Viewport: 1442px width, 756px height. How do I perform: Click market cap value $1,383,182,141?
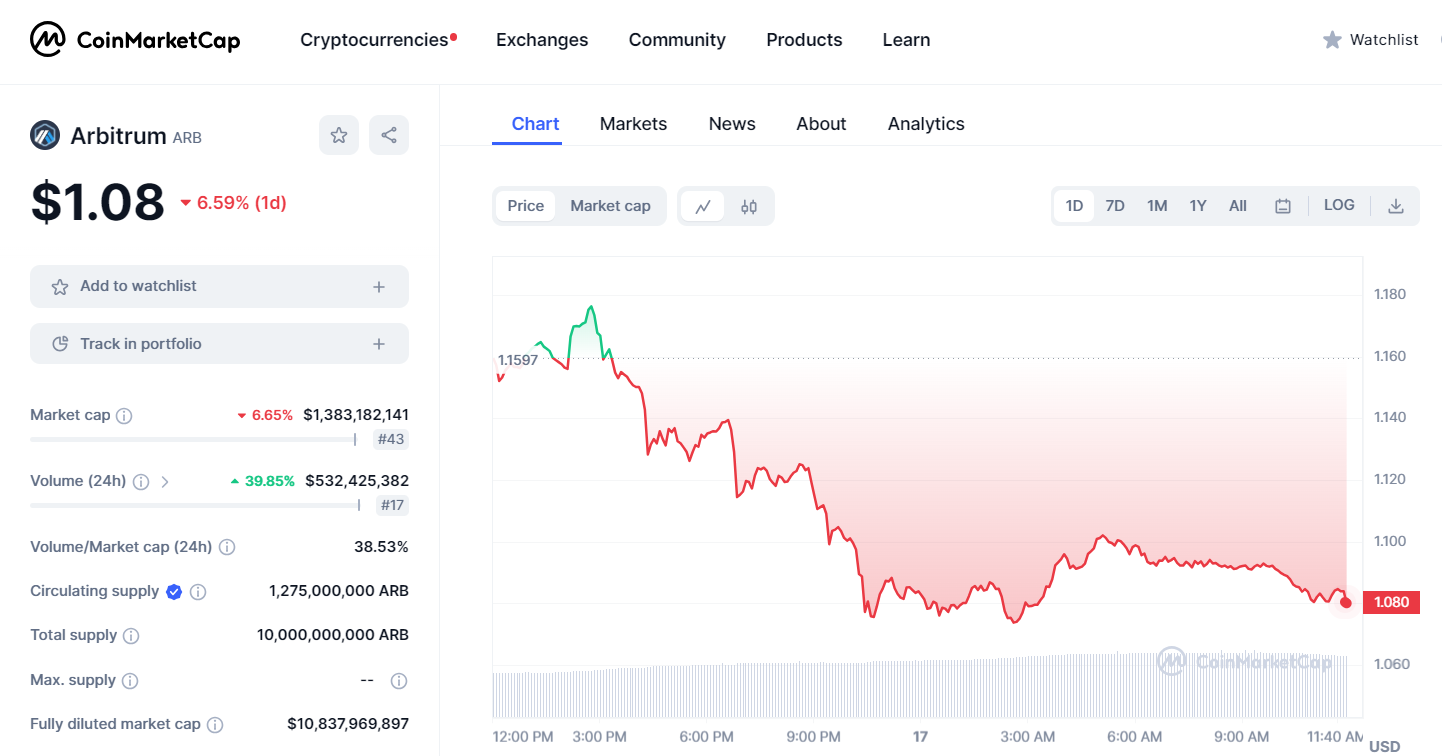click(x=356, y=415)
